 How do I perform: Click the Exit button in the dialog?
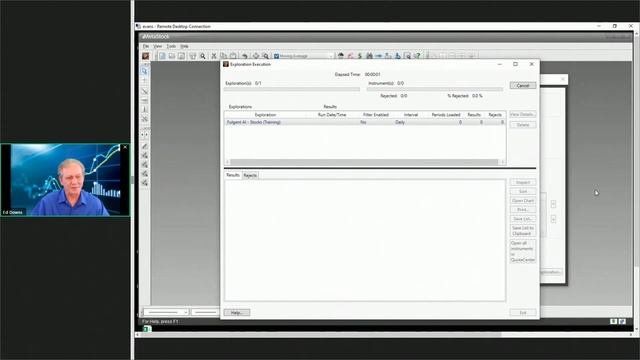point(523,313)
